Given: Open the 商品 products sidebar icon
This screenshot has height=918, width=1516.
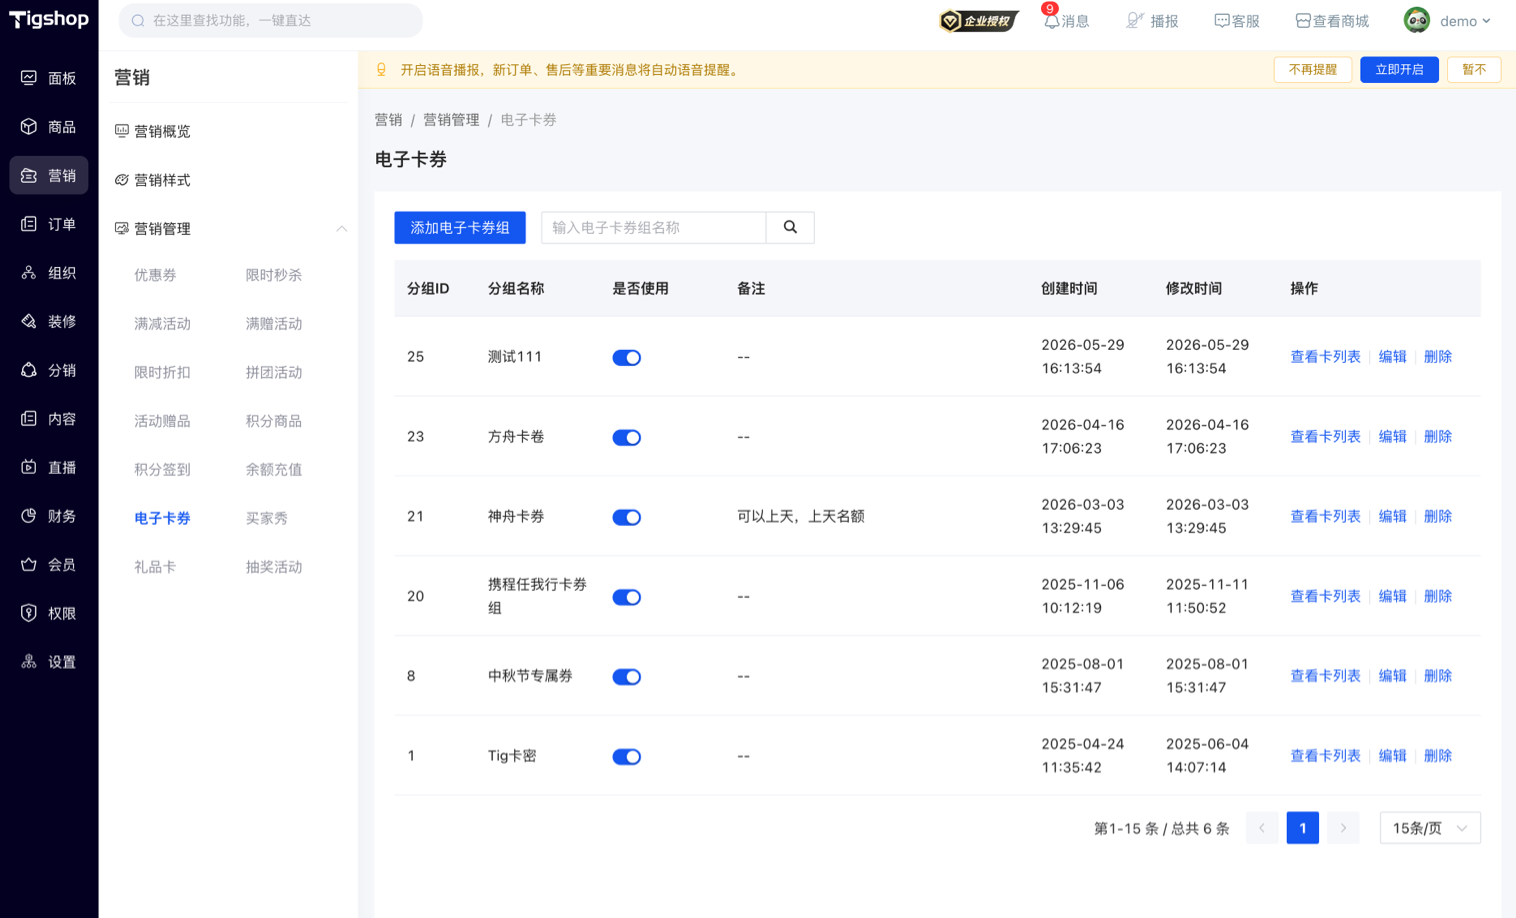Looking at the screenshot, I should tap(29, 127).
